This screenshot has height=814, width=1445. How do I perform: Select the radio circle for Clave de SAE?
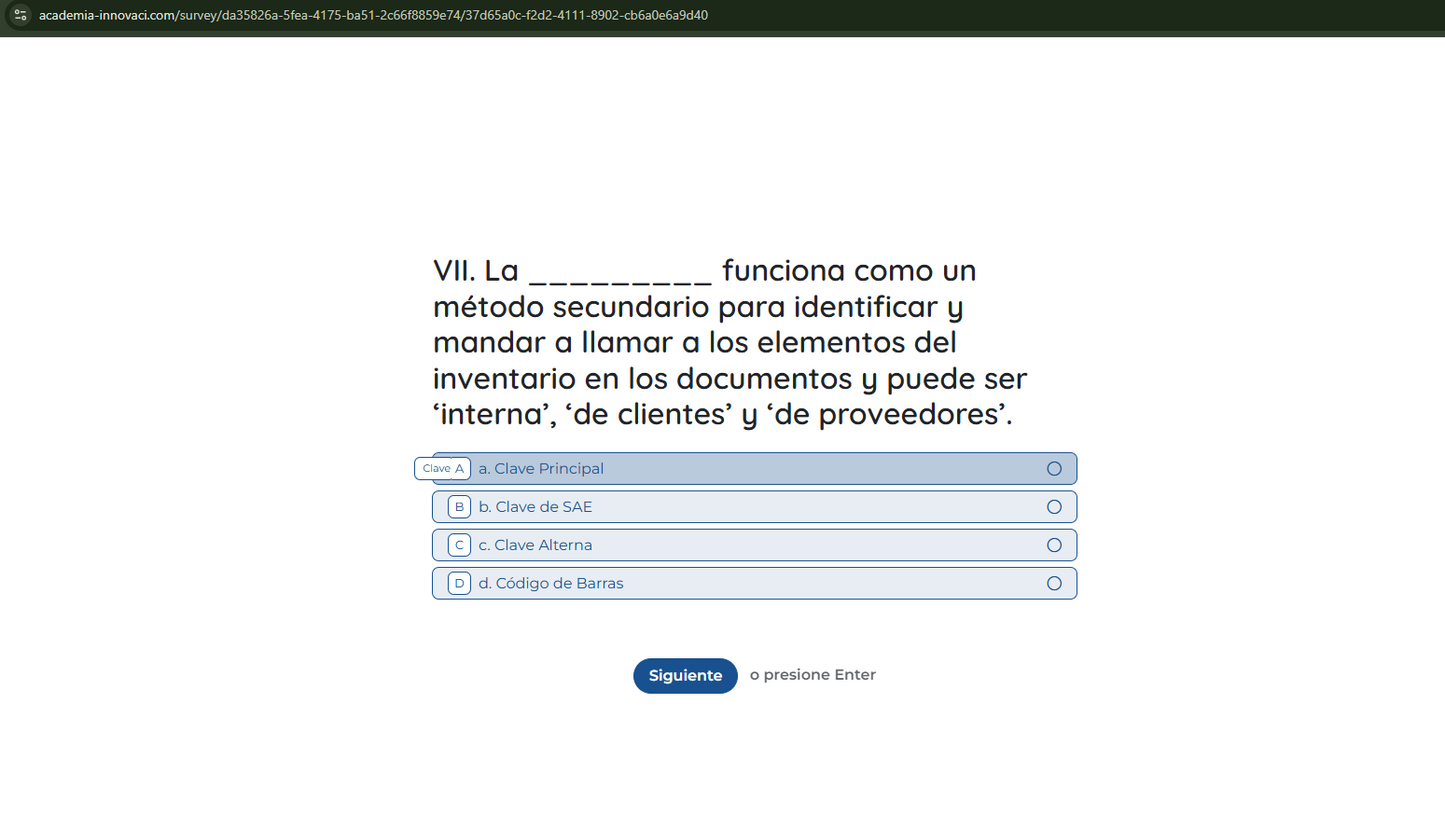(x=1054, y=506)
